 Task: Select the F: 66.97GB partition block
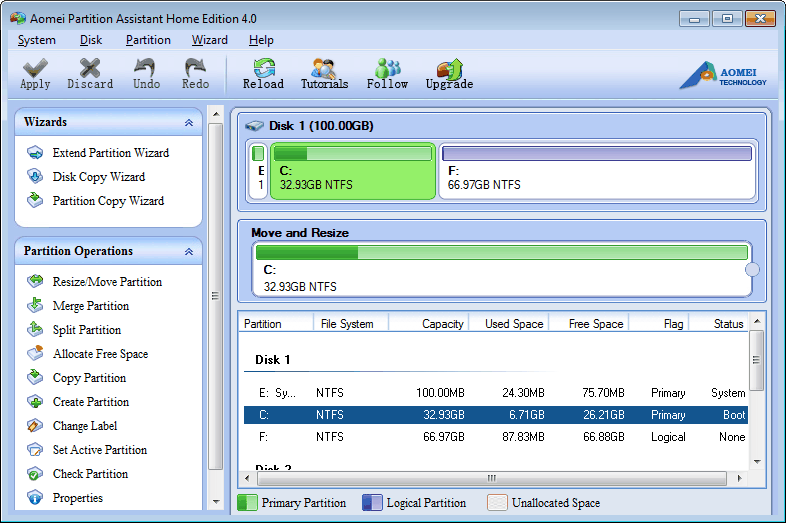click(x=597, y=171)
